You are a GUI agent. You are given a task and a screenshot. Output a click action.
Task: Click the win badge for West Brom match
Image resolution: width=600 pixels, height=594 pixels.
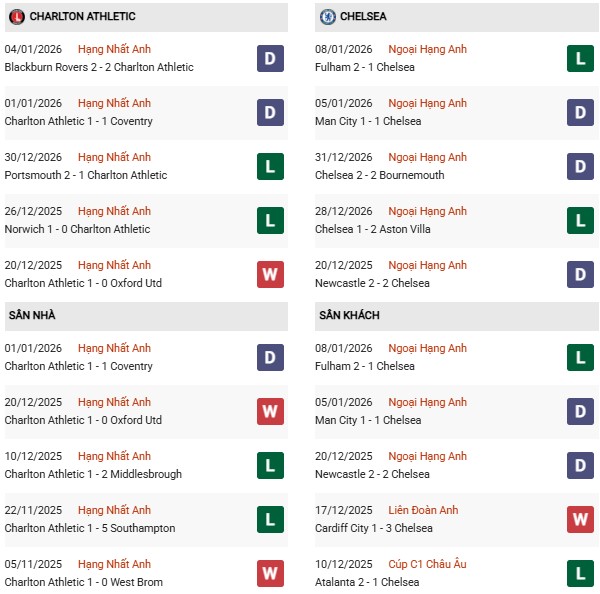pyautogui.click(x=270, y=573)
